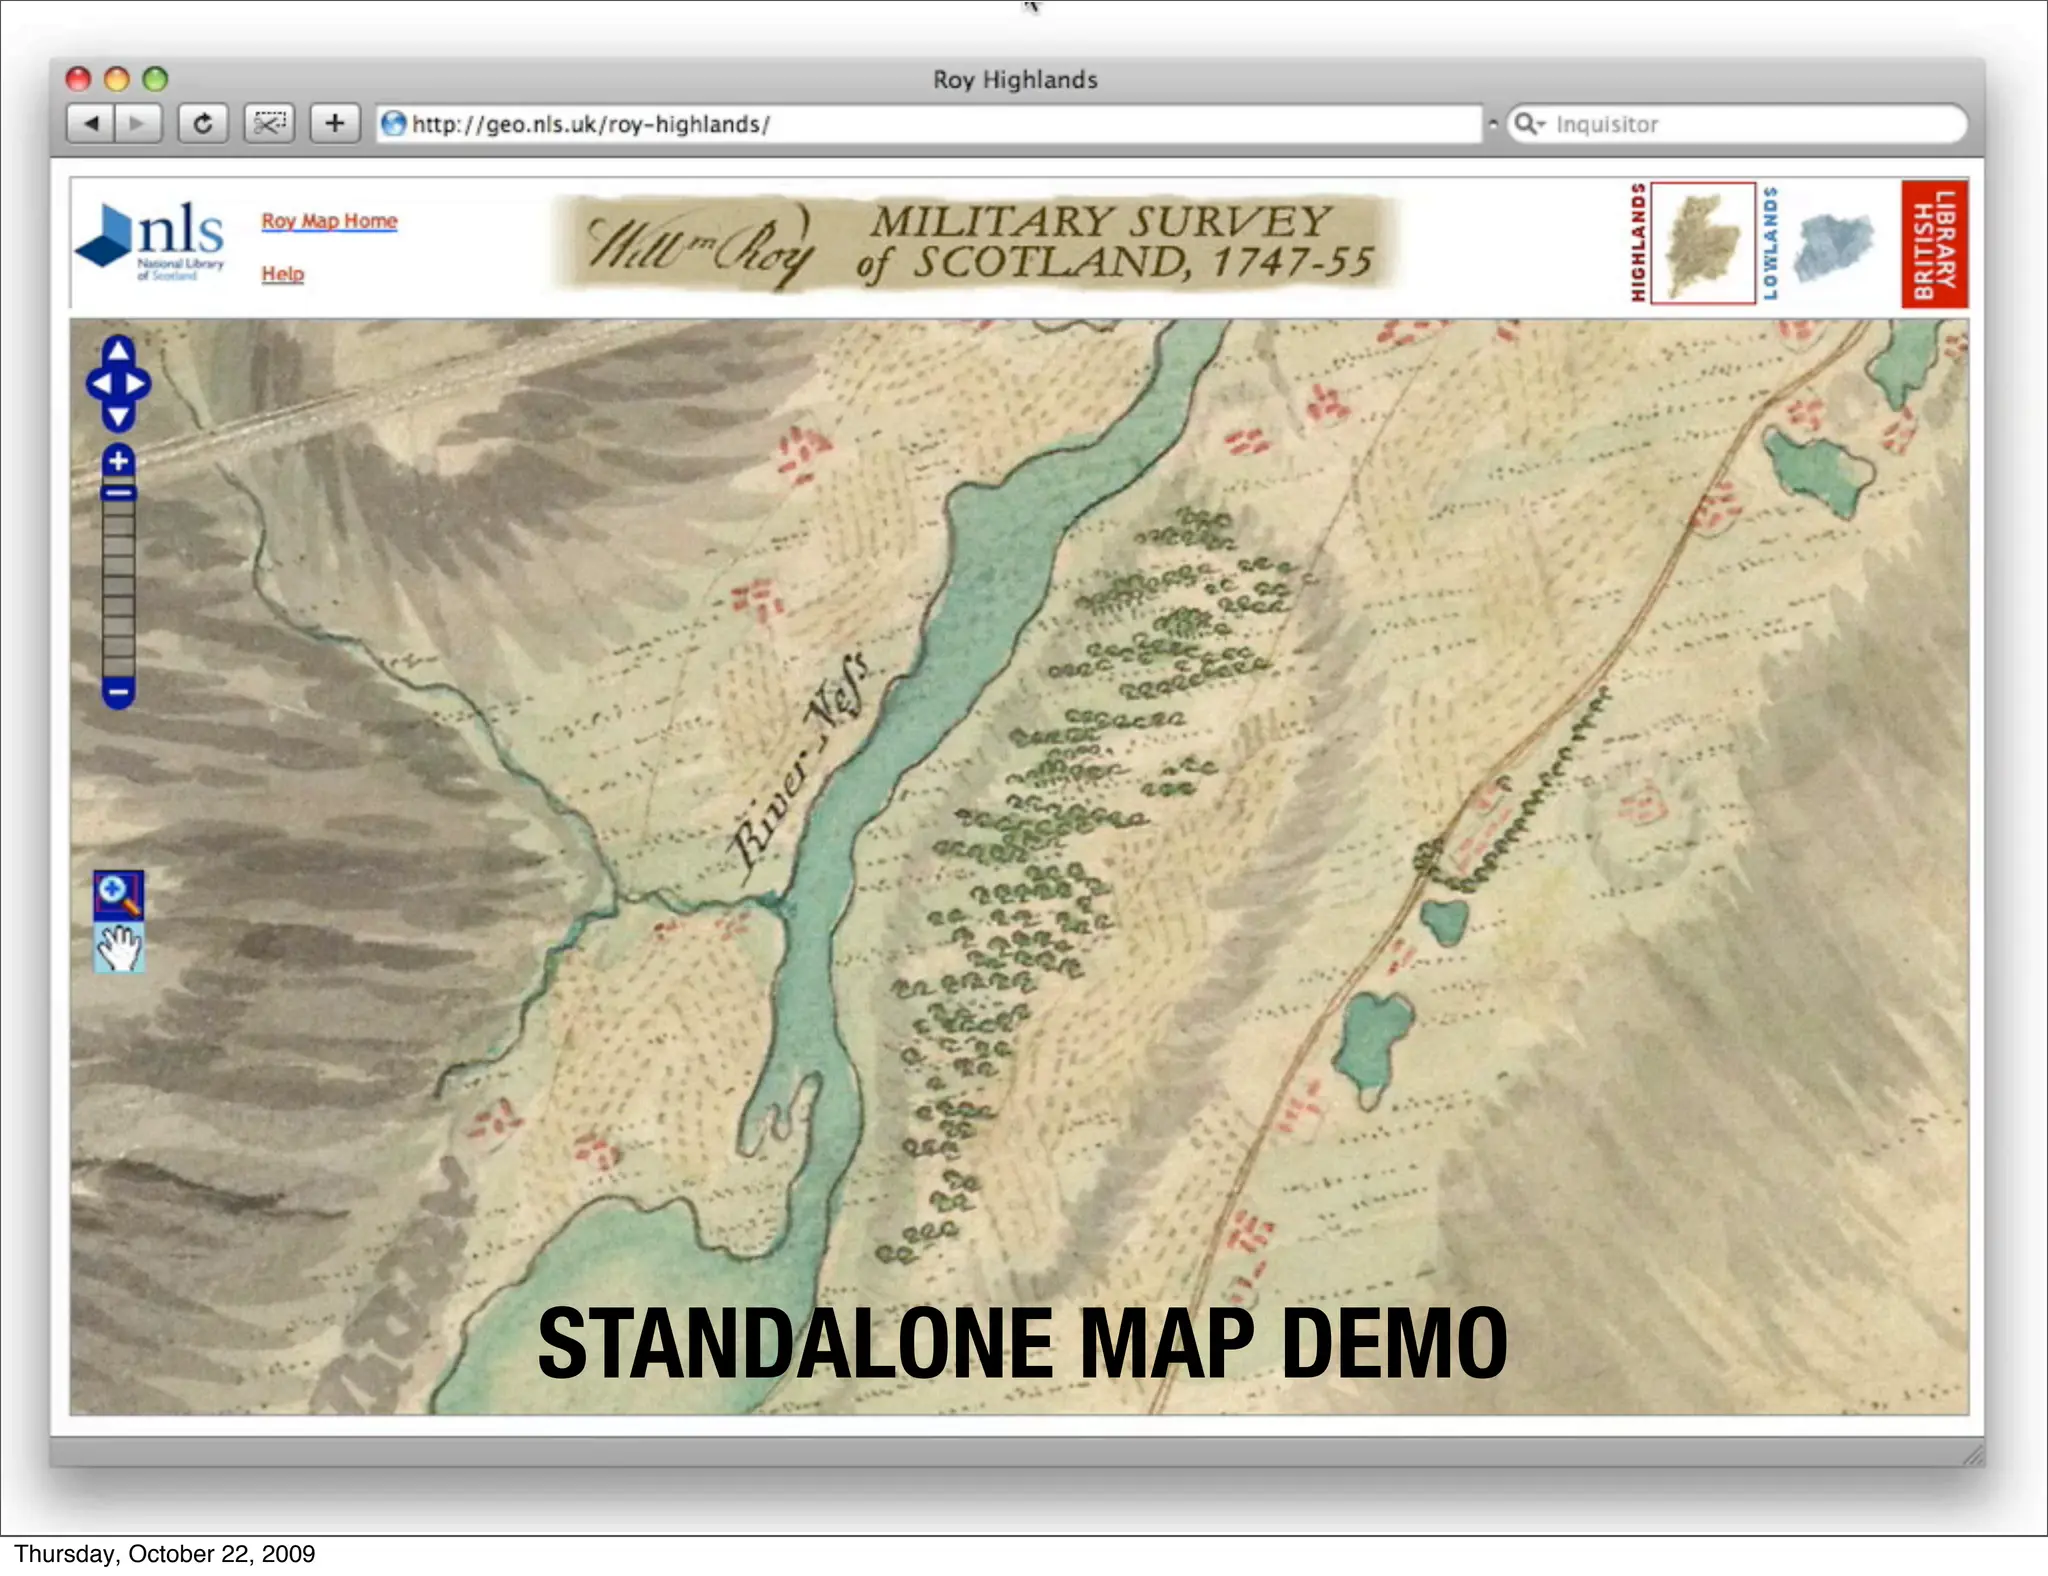Viewport: 2048px width, 1576px height.
Task: Click the window resize grip corner
Action: pos(1973,1454)
